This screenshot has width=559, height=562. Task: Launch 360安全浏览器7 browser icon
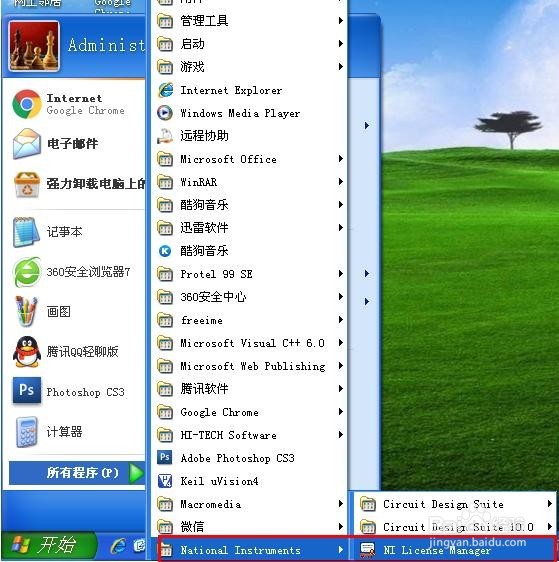pos(27,272)
